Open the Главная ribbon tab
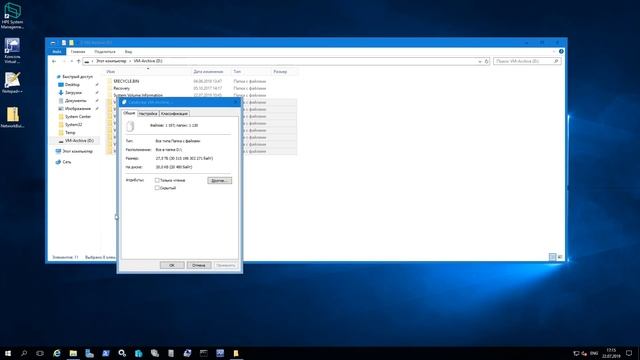640x360 pixels. tap(78, 51)
